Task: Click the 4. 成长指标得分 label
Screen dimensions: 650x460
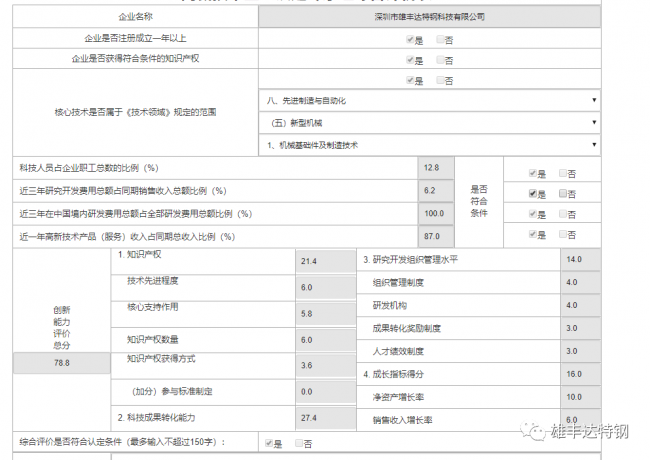Action: (x=393, y=374)
